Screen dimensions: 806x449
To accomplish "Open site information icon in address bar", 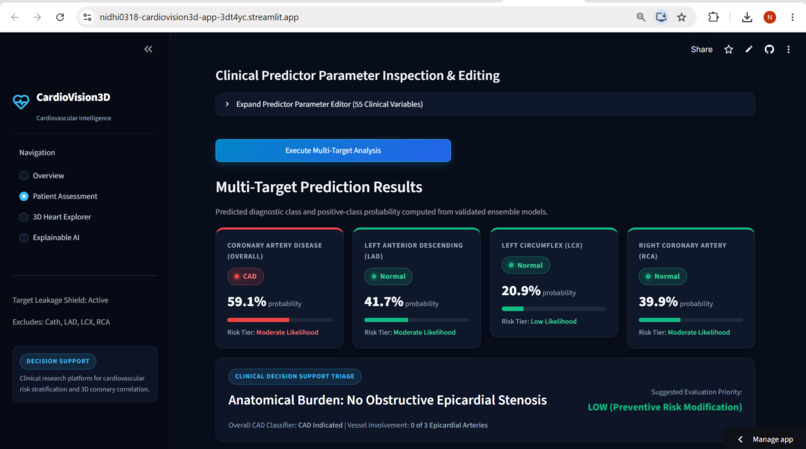I will click(x=87, y=17).
